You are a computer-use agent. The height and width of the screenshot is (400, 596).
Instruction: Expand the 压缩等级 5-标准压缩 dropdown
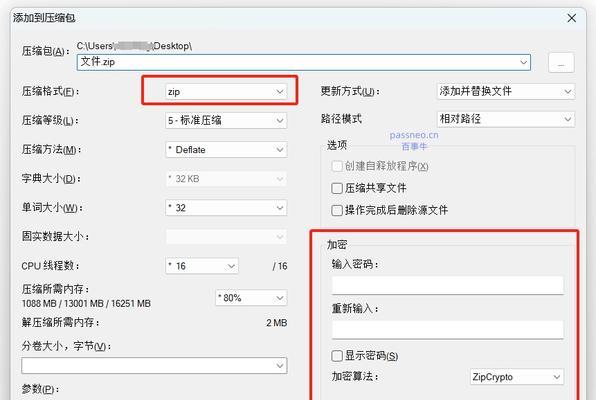coord(226,121)
